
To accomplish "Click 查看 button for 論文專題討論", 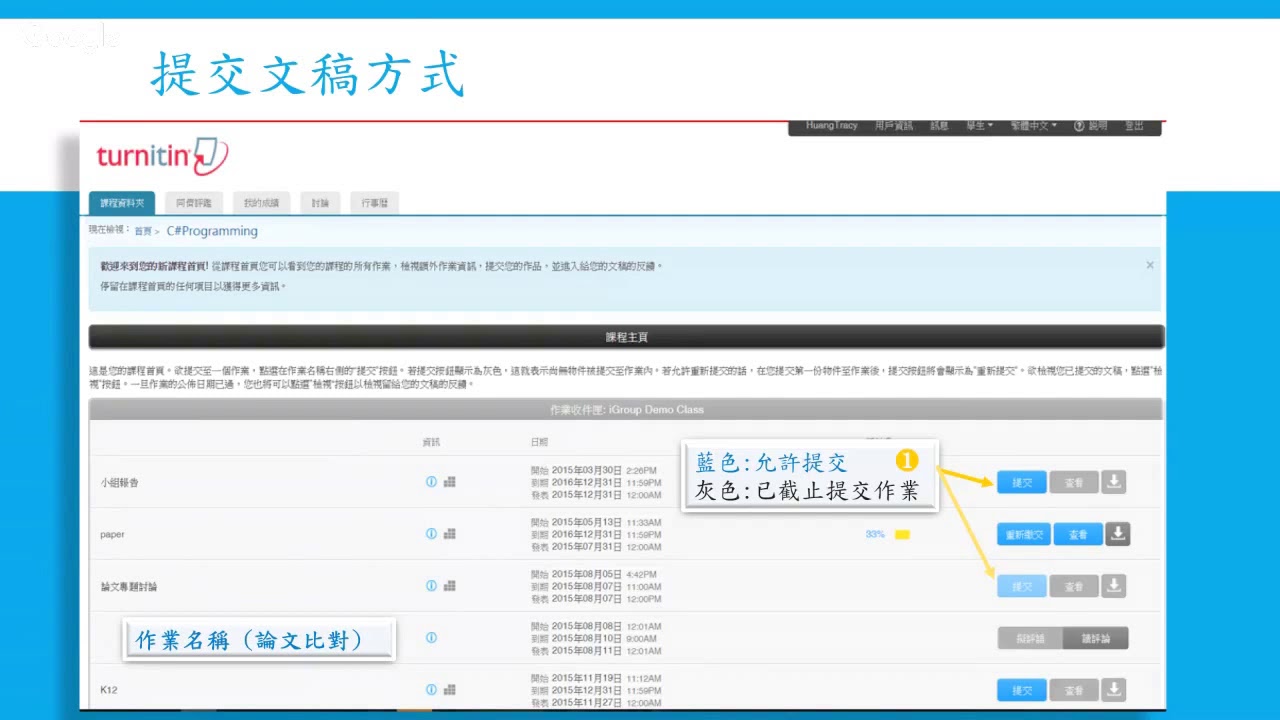I will click(x=1074, y=587).
